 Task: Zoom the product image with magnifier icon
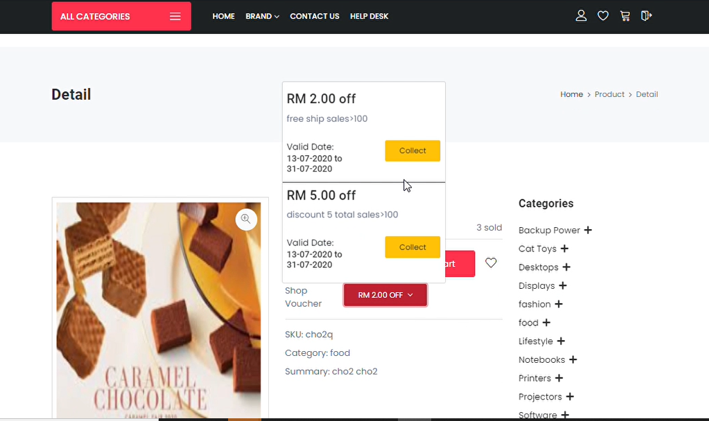tap(246, 219)
